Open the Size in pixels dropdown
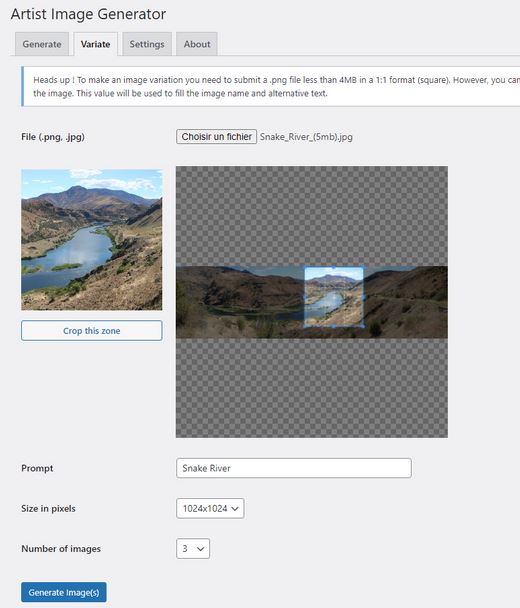This screenshot has width=520, height=608. (210, 508)
